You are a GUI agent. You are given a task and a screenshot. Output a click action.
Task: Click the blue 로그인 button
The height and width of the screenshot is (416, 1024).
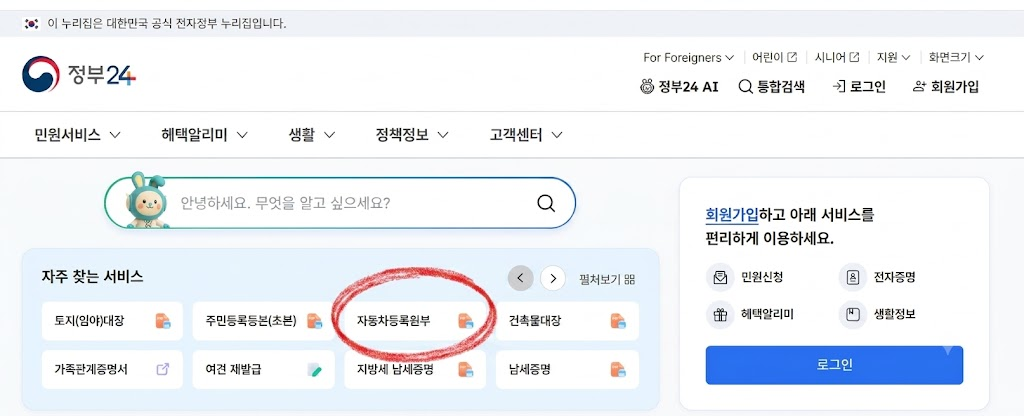(x=834, y=365)
